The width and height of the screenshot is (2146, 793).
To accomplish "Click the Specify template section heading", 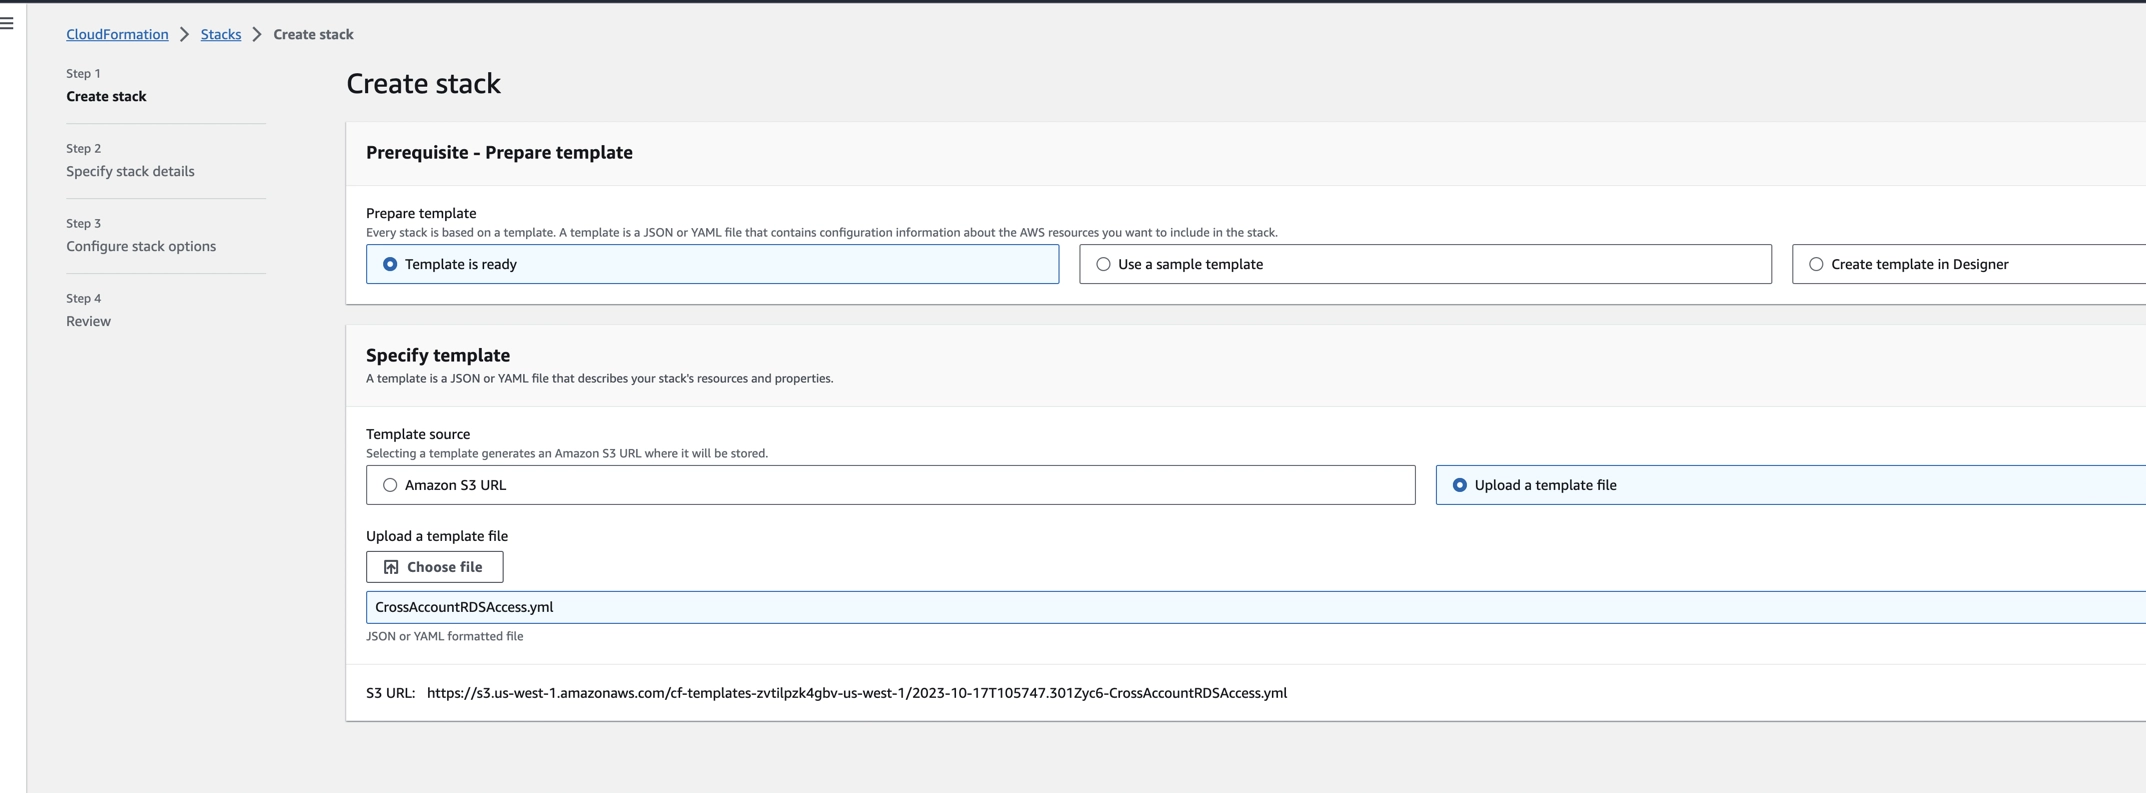I will tap(438, 355).
